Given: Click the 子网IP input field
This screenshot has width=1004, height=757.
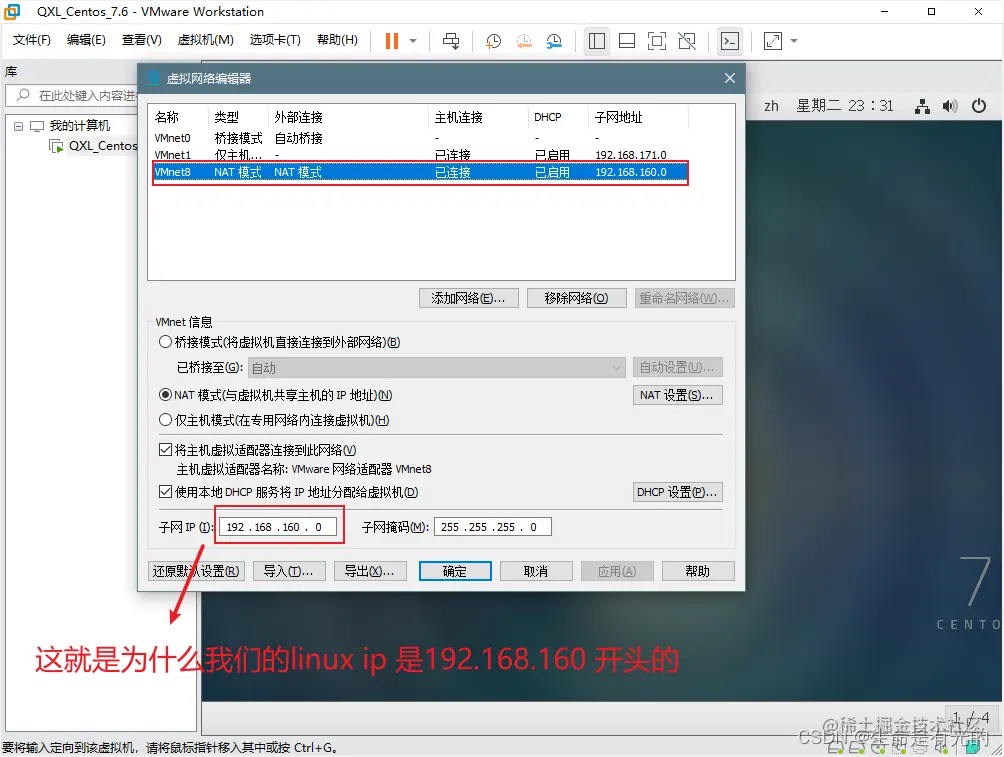Looking at the screenshot, I should pos(278,526).
